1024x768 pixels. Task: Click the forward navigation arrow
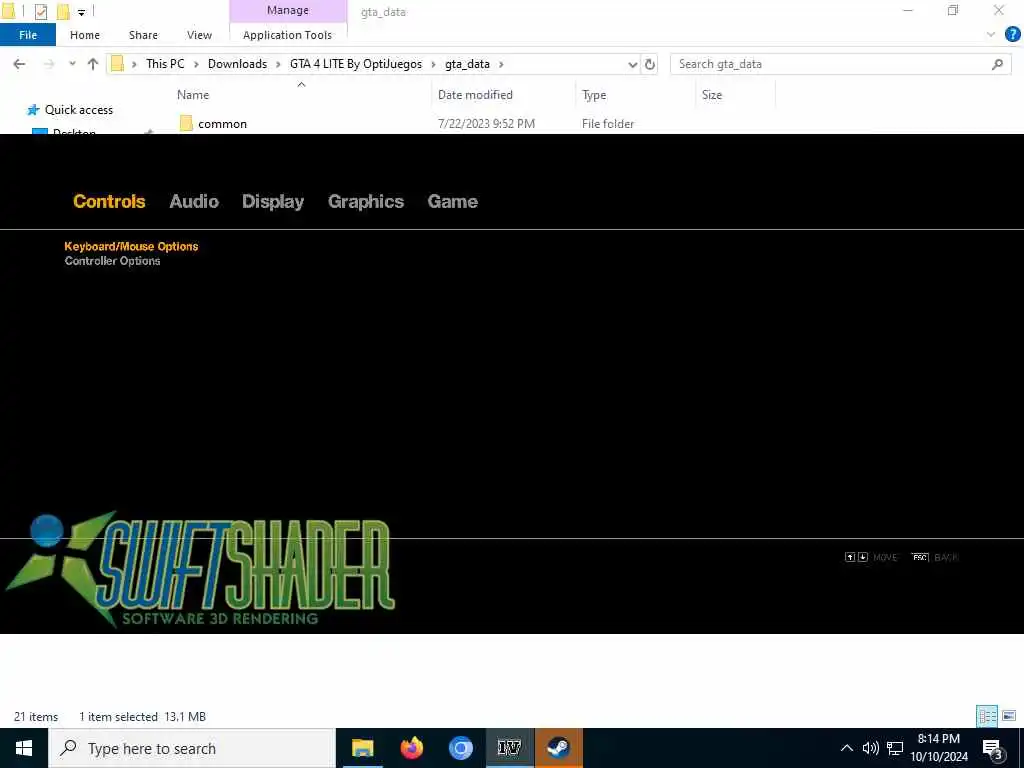49,64
